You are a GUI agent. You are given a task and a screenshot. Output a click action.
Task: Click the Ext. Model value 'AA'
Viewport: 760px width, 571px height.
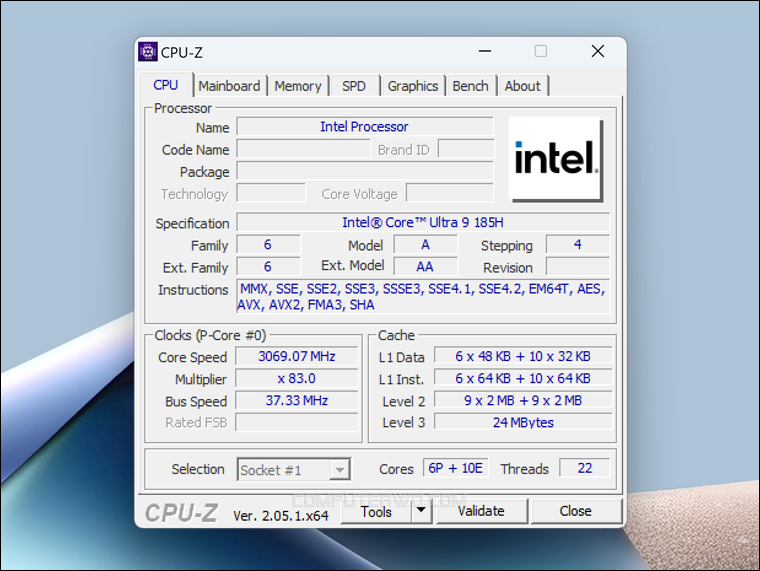pyautogui.click(x=426, y=267)
